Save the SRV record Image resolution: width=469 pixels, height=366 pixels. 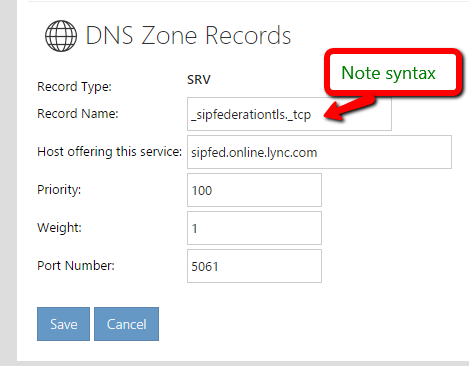(x=63, y=324)
